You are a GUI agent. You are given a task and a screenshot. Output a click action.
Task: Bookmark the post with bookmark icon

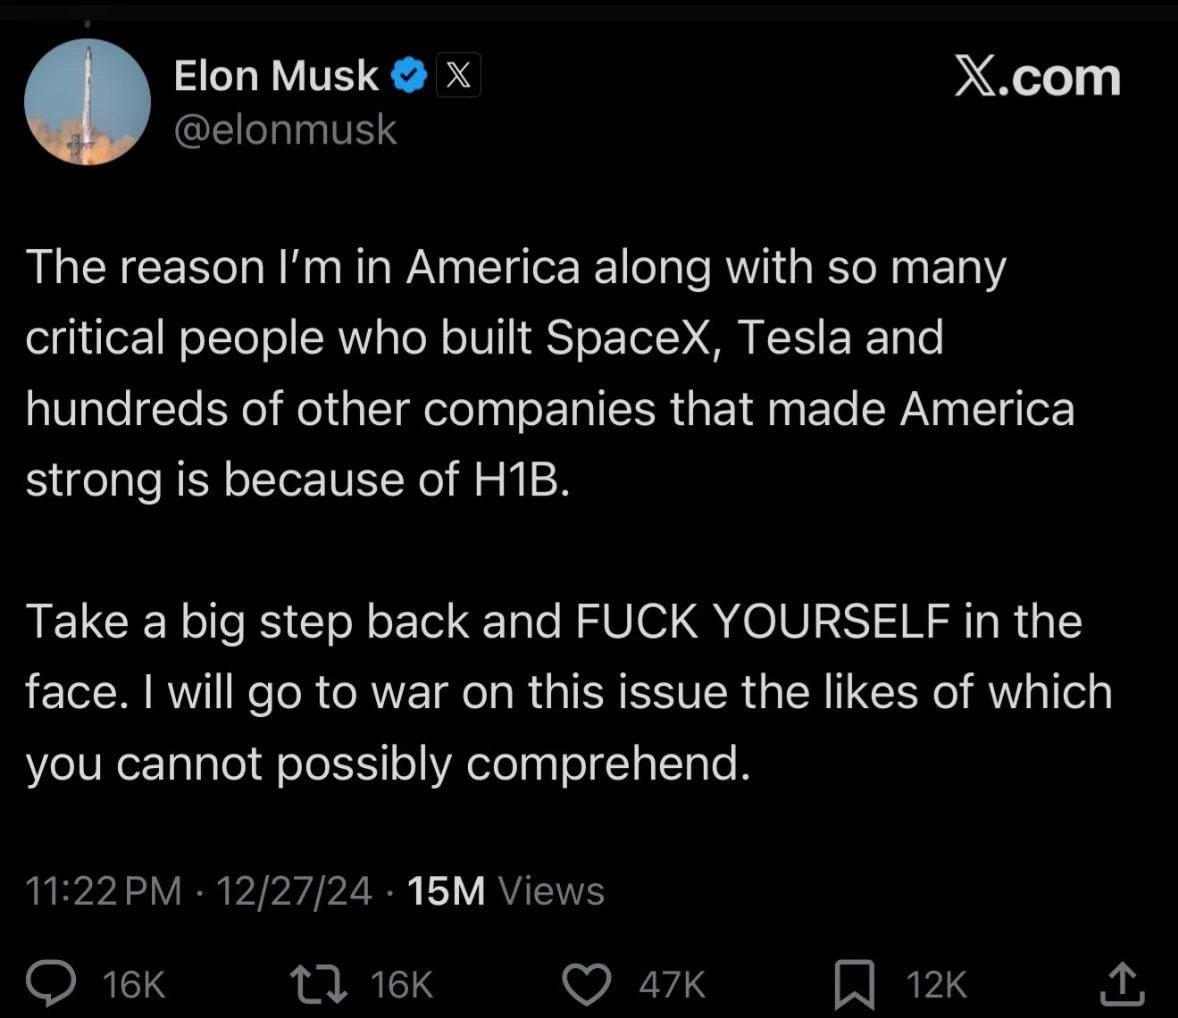pos(854,984)
